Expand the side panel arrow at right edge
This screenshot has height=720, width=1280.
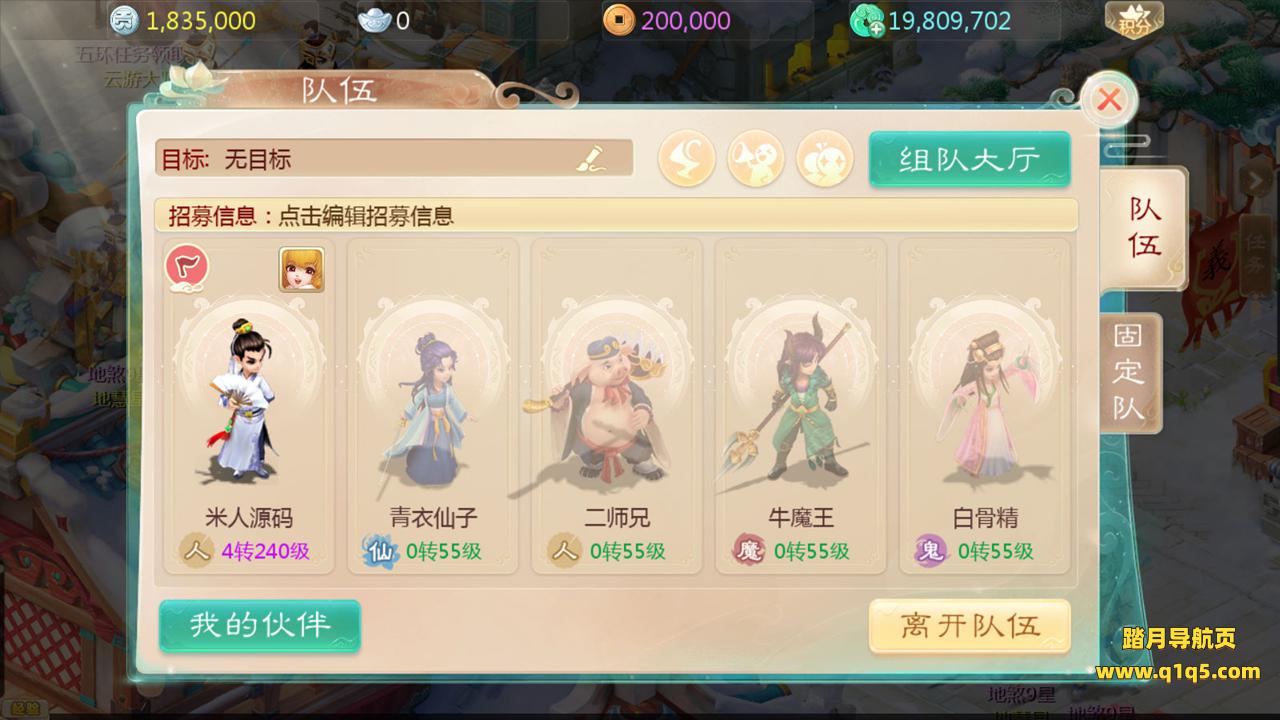(1252, 180)
